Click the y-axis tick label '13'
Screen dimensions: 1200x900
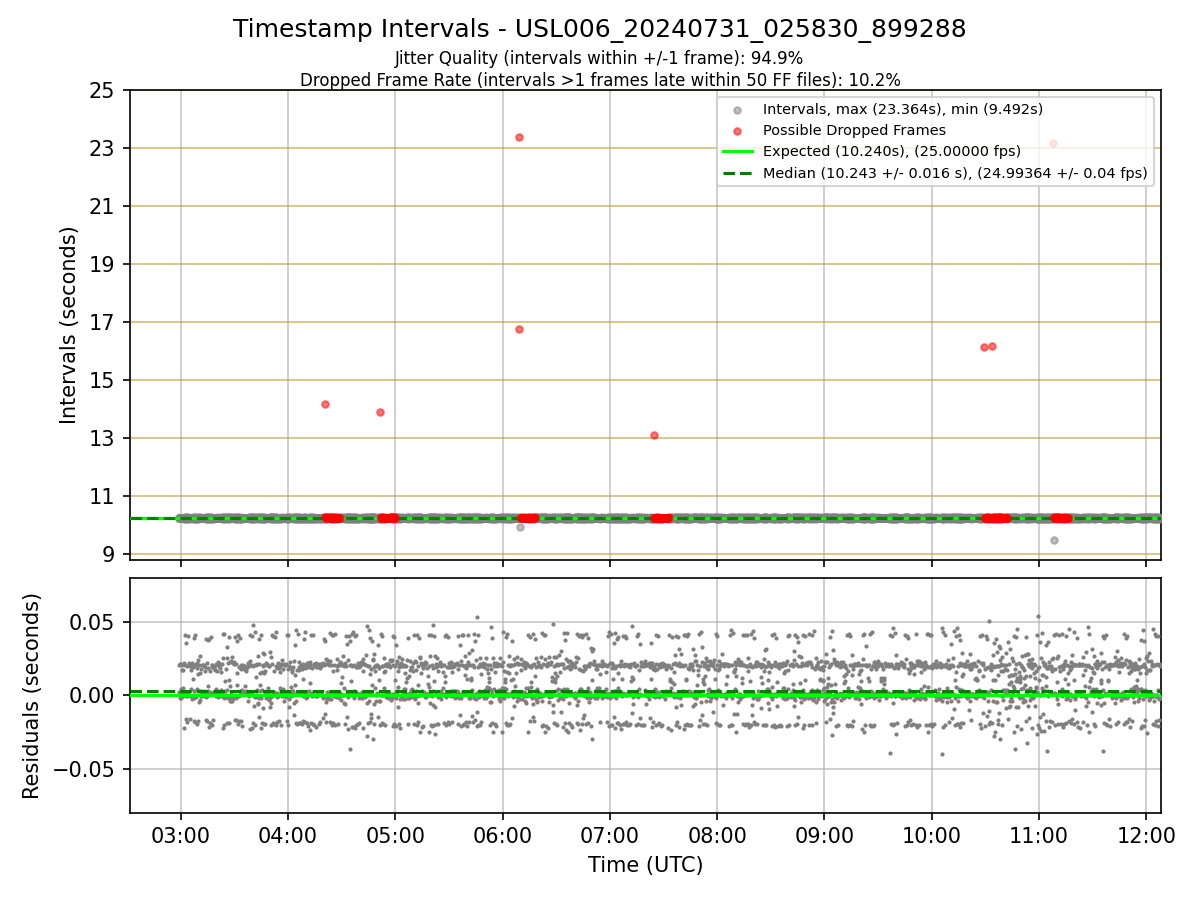click(102, 439)
